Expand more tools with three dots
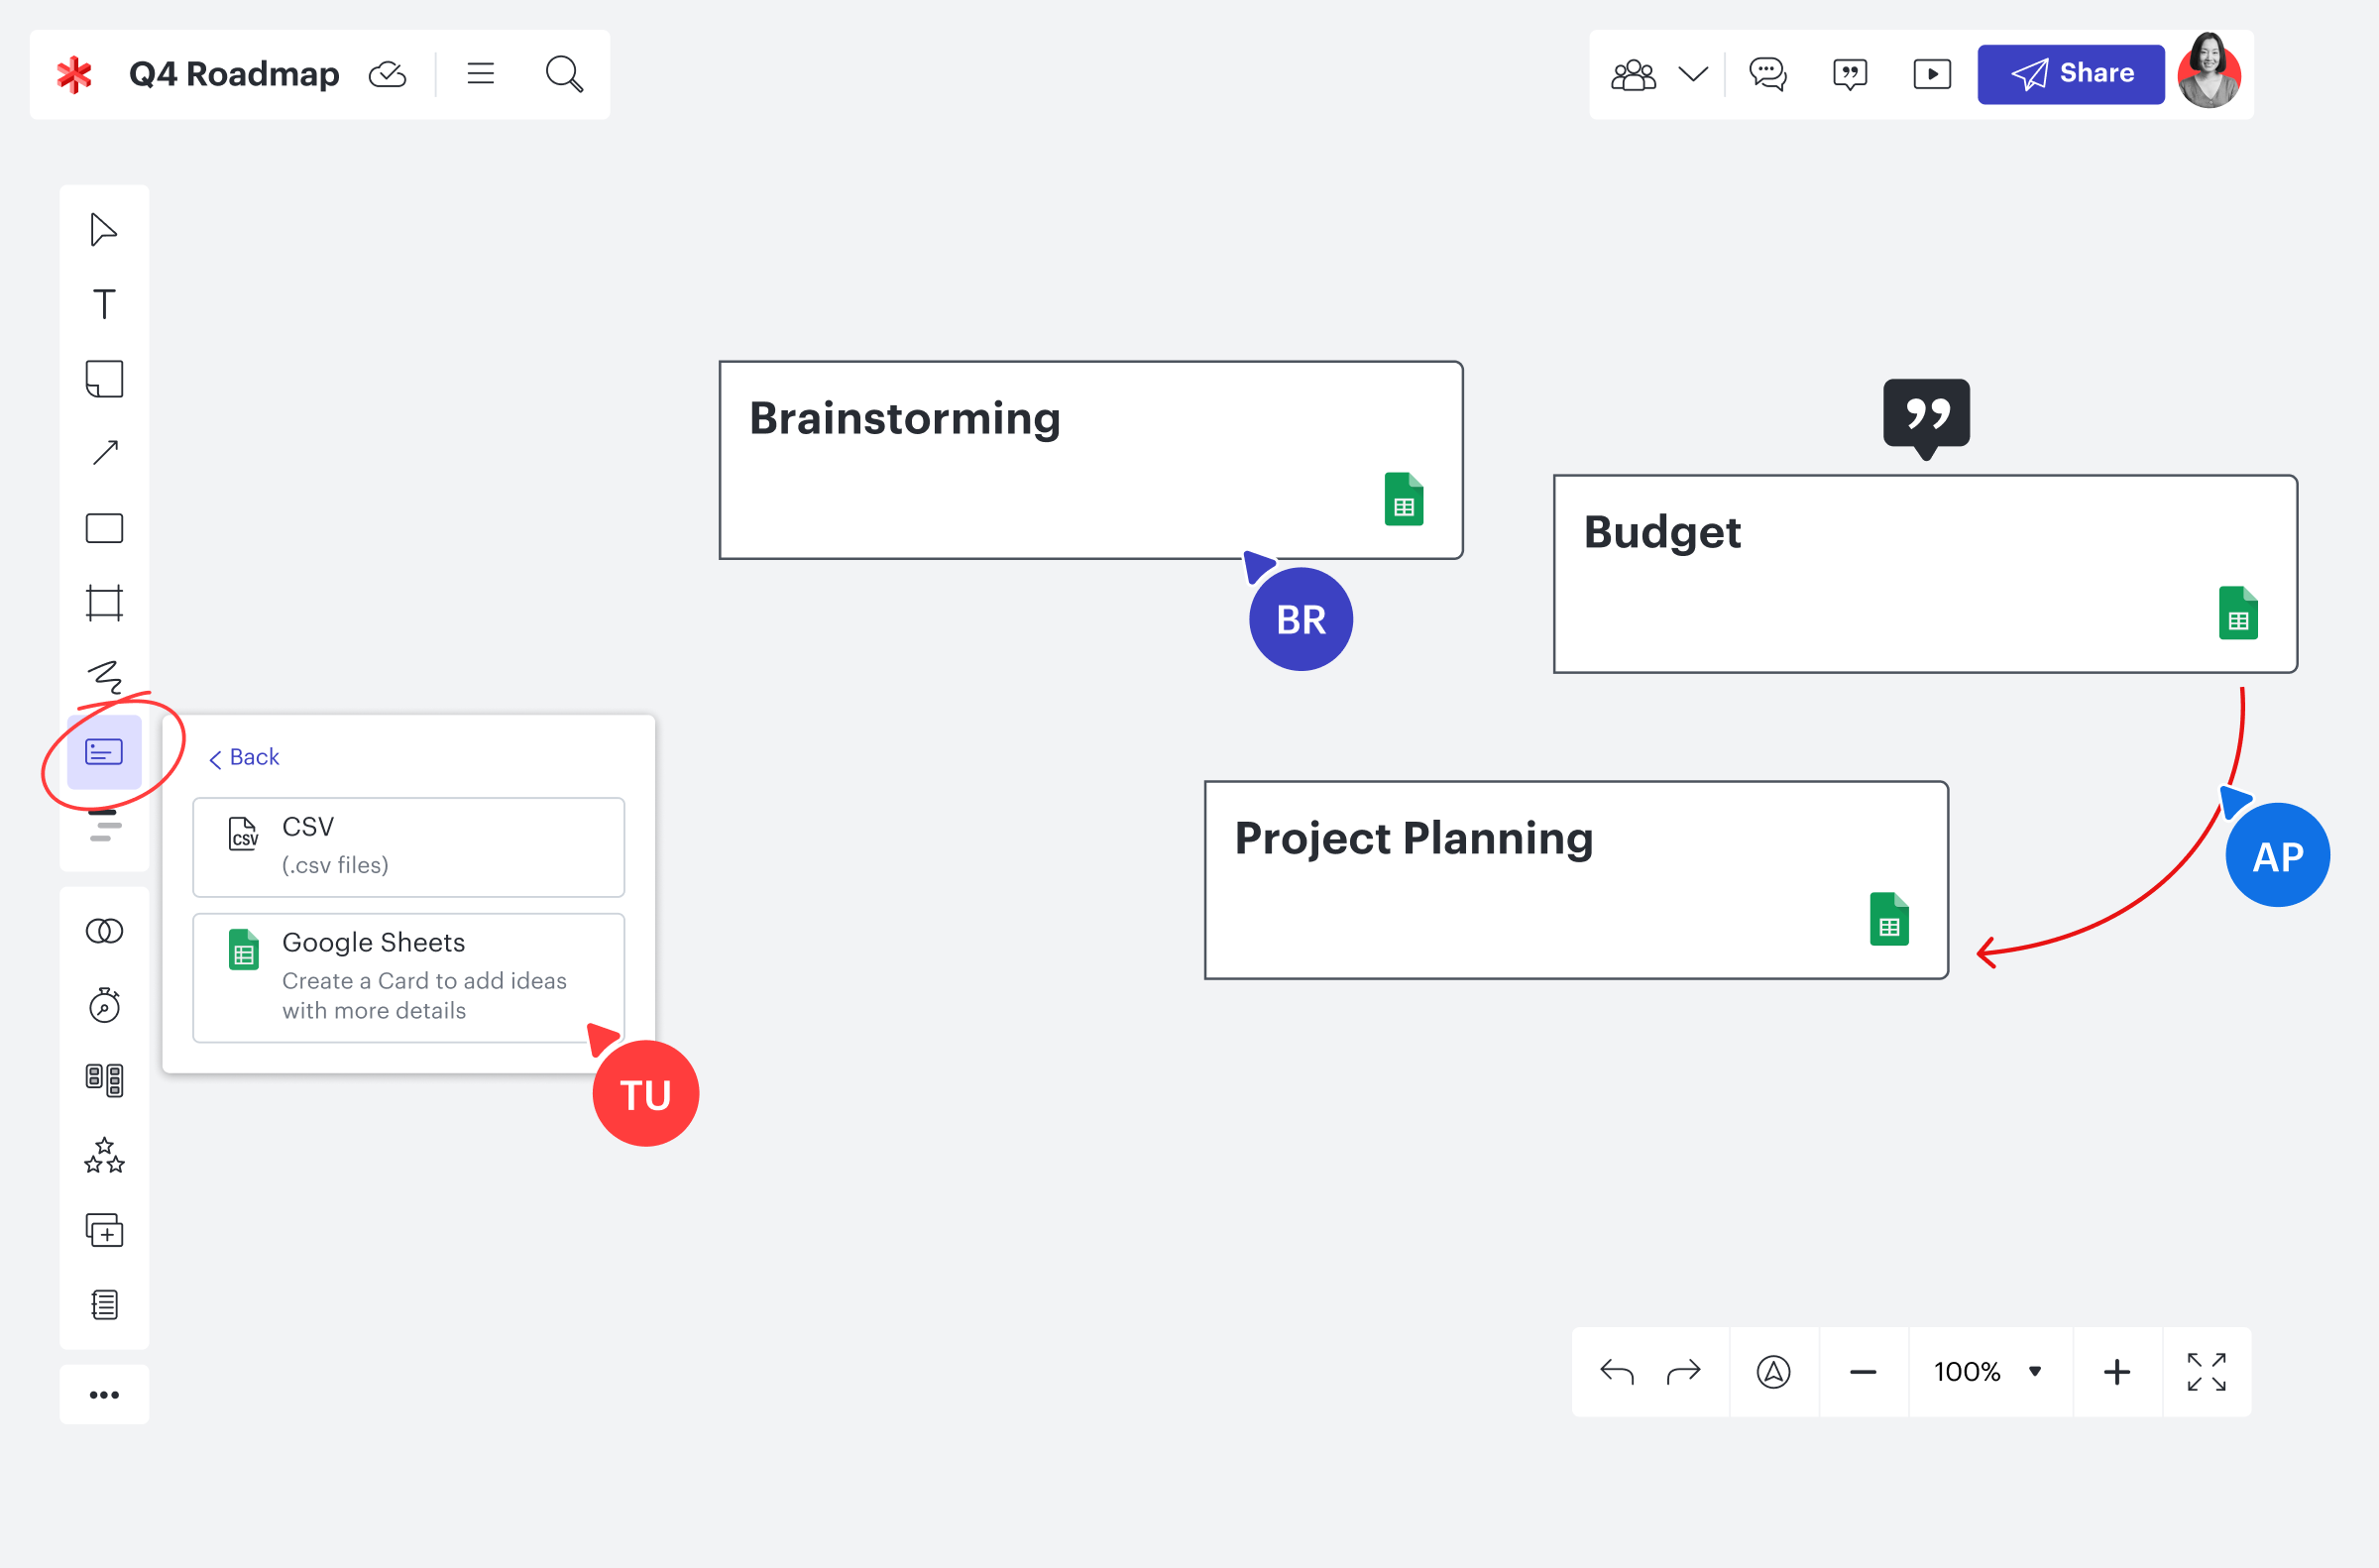This screenshot has height=1568, width=2379. point(104,1394)
